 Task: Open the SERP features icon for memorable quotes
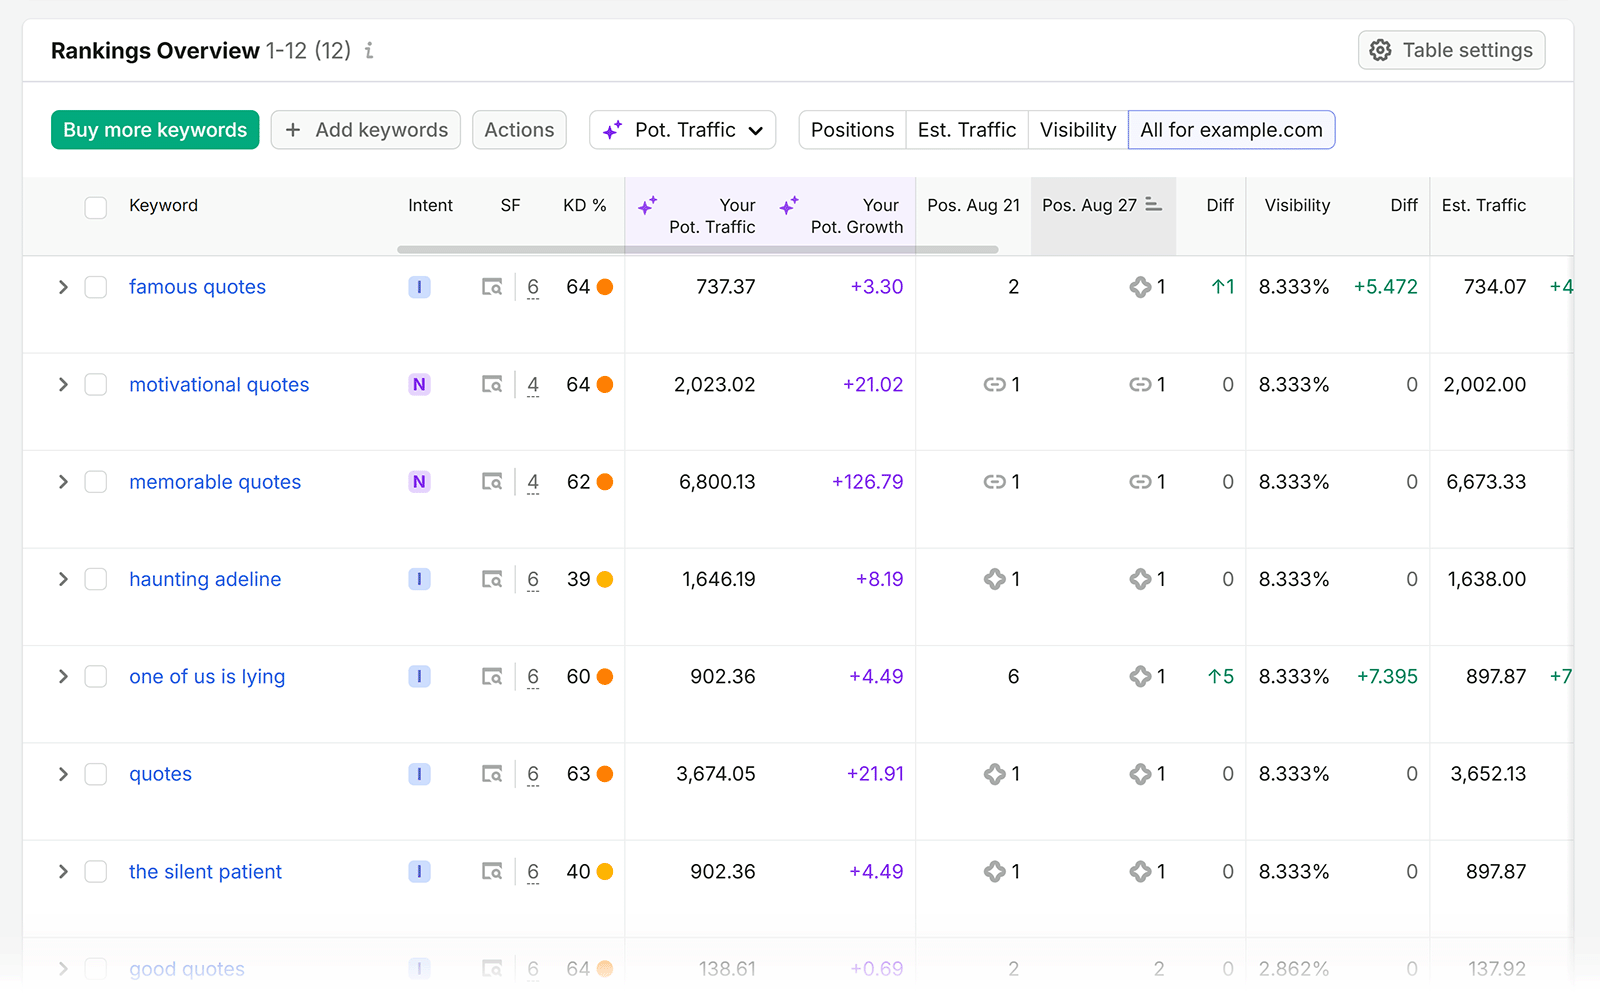coord(492,482)
